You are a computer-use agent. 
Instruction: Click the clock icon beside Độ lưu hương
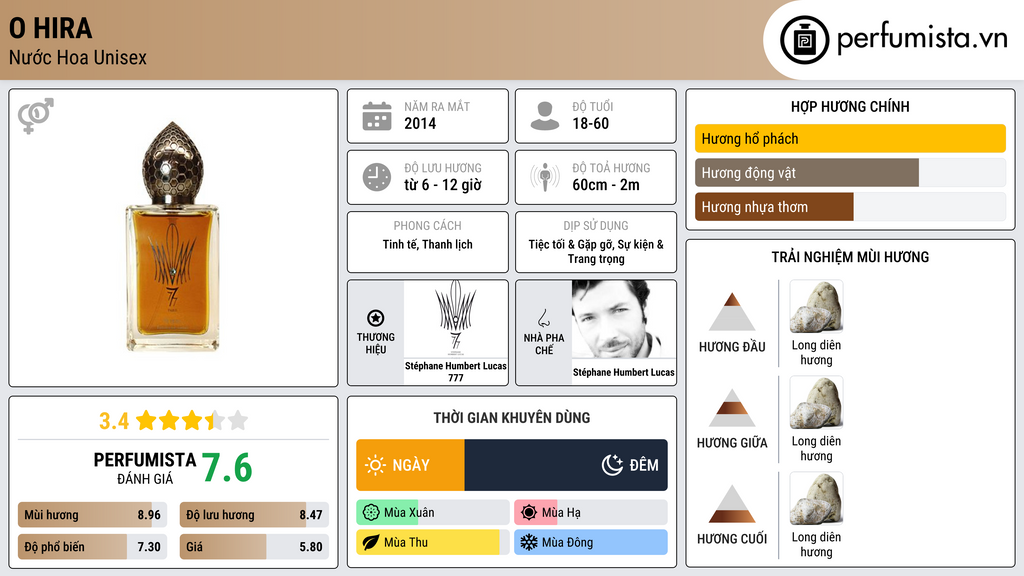(x=377, y=177)
